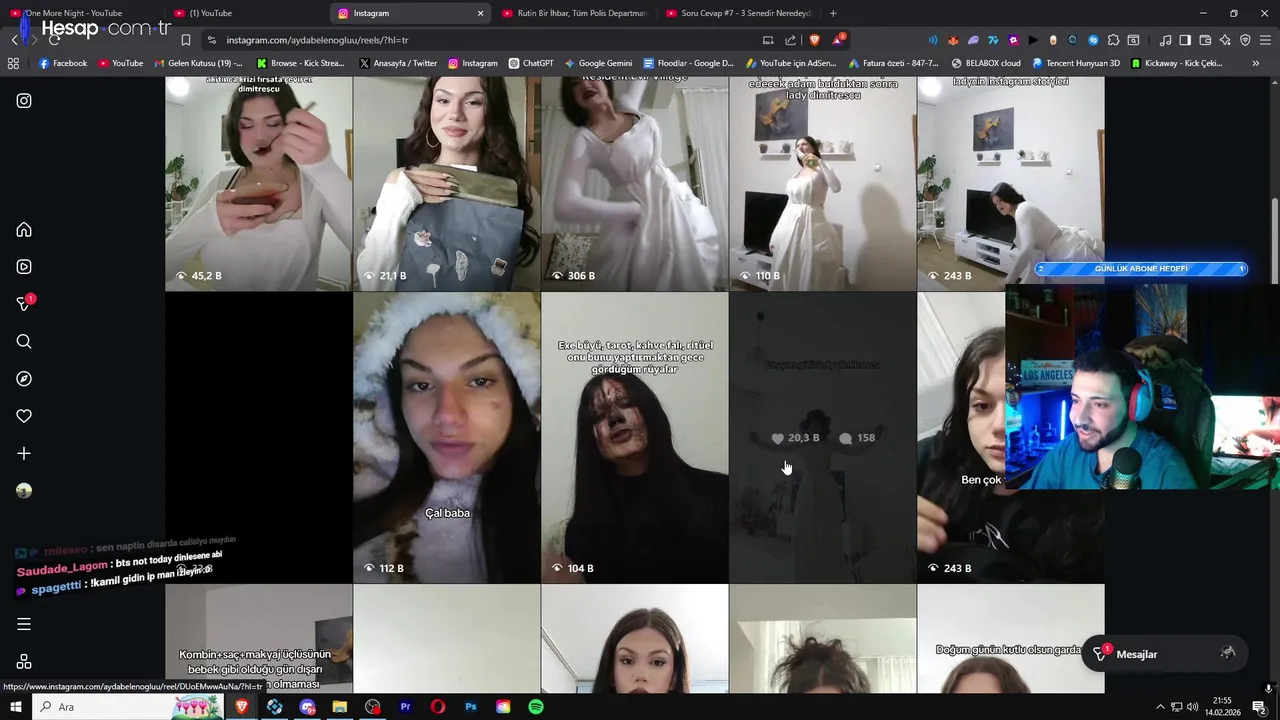Show hidden system tray icons
Screen dimensions: 1280x720
[x=1160, y=707]
